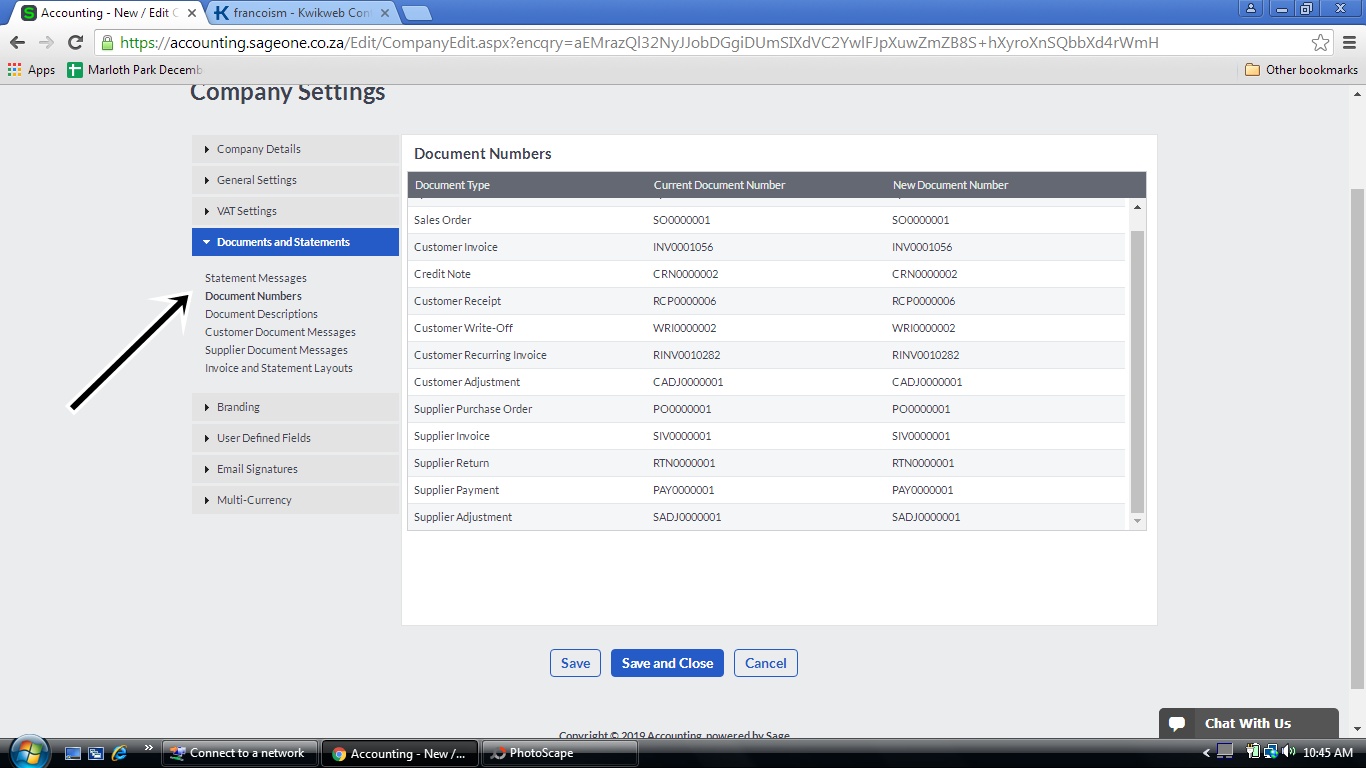Image resolution: width=1366 pixels, height=768 pixels.
Task: Open Connect to a network taskbar item
Action: point(240,753)
